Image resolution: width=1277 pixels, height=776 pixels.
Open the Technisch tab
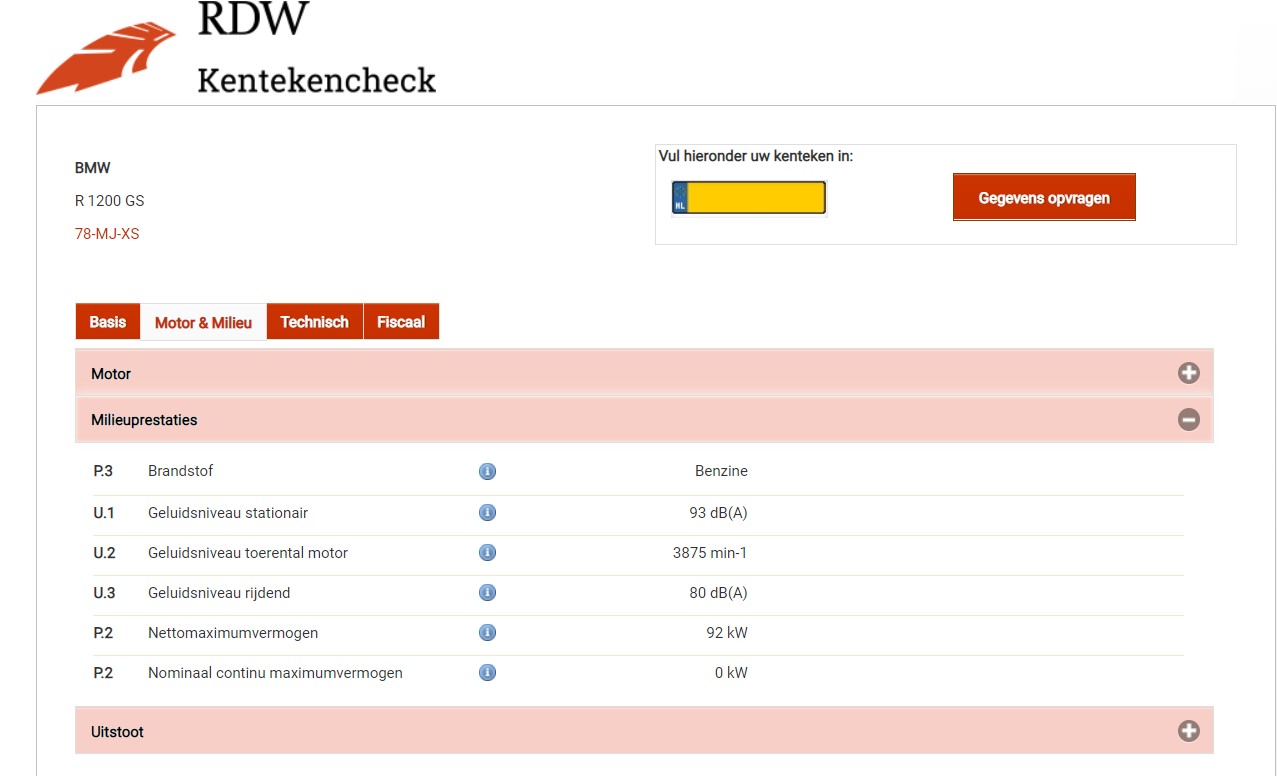314,322
